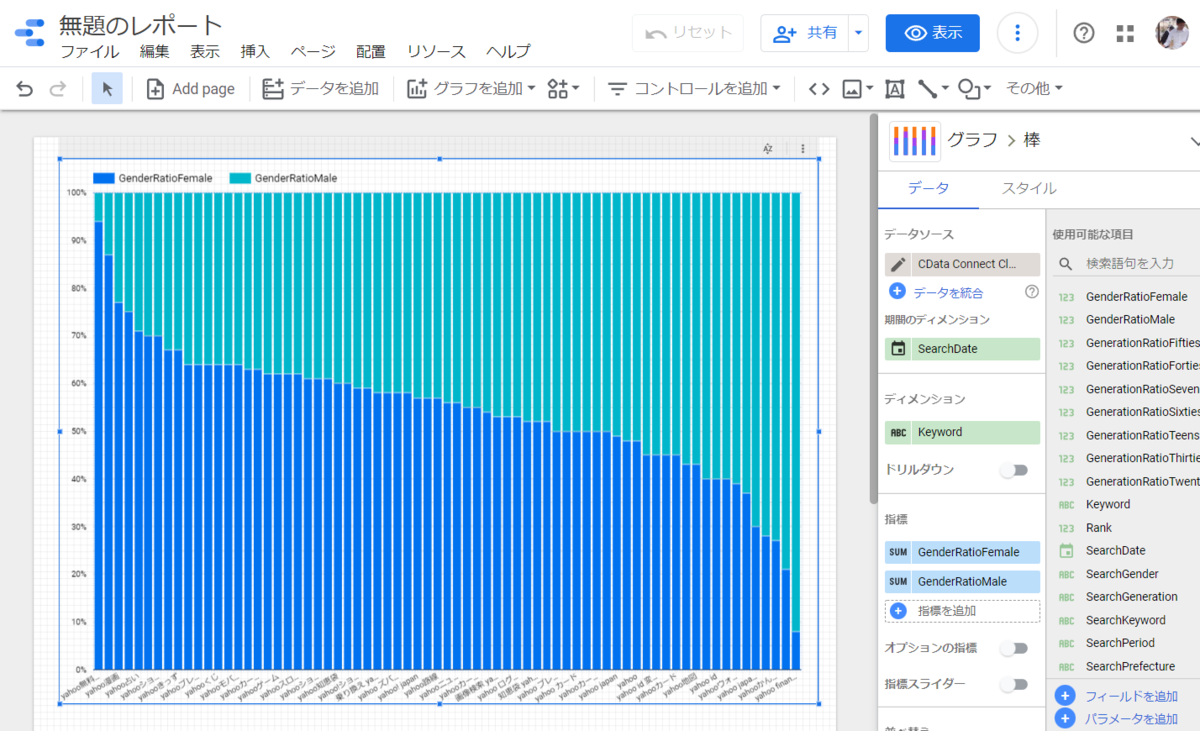Image resolution: width=1200 pixels, height=731 pixels.
Task: Open グラフを追加 chart menu
Action: (x=471, y=89)
